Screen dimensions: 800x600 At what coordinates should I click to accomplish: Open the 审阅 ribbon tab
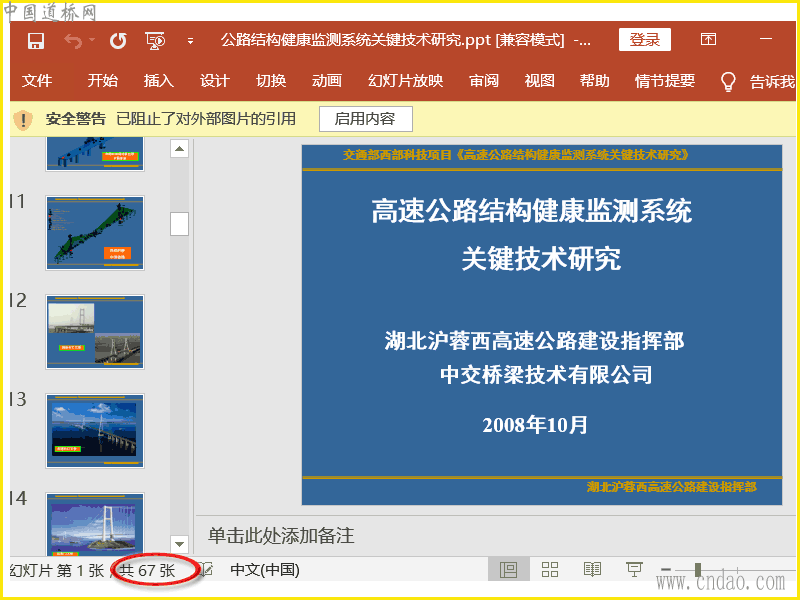click(484, 81)
